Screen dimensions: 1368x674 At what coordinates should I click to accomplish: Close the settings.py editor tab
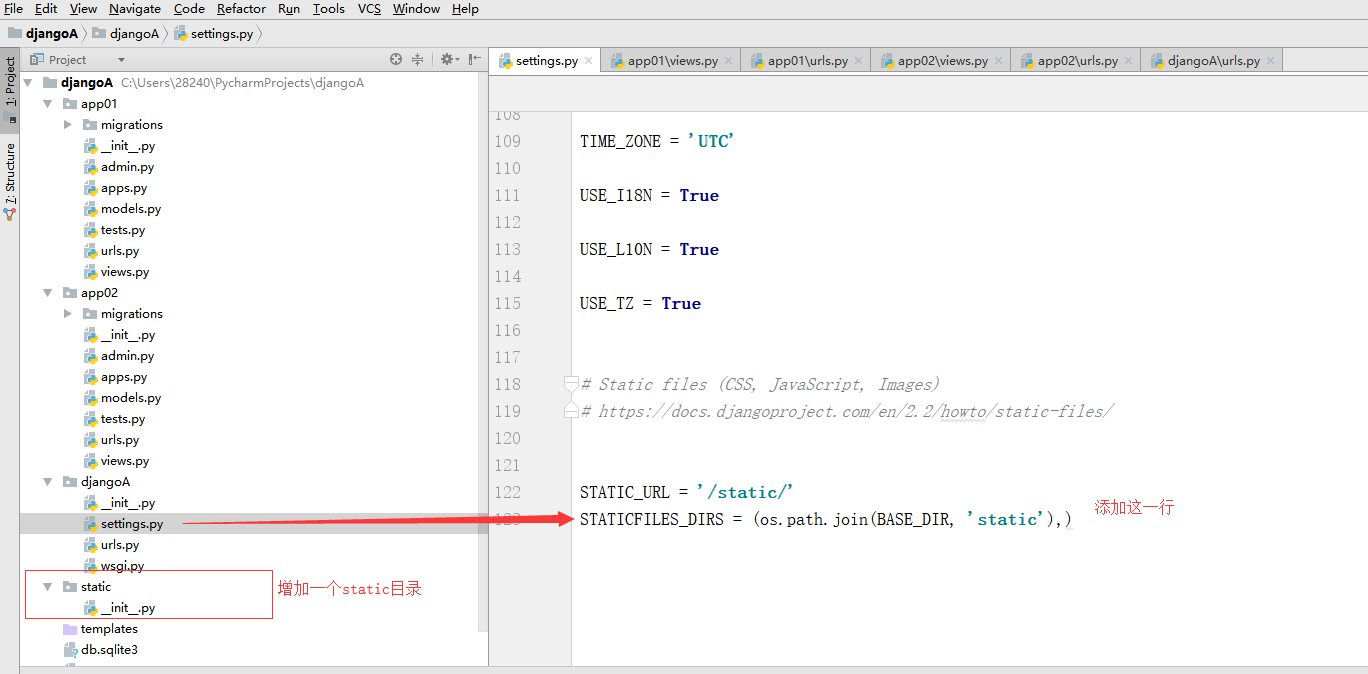(589, 61)
